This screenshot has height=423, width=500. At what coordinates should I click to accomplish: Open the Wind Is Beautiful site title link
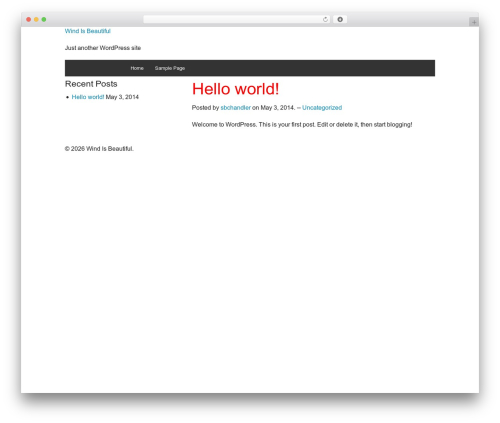click(88, 31)
